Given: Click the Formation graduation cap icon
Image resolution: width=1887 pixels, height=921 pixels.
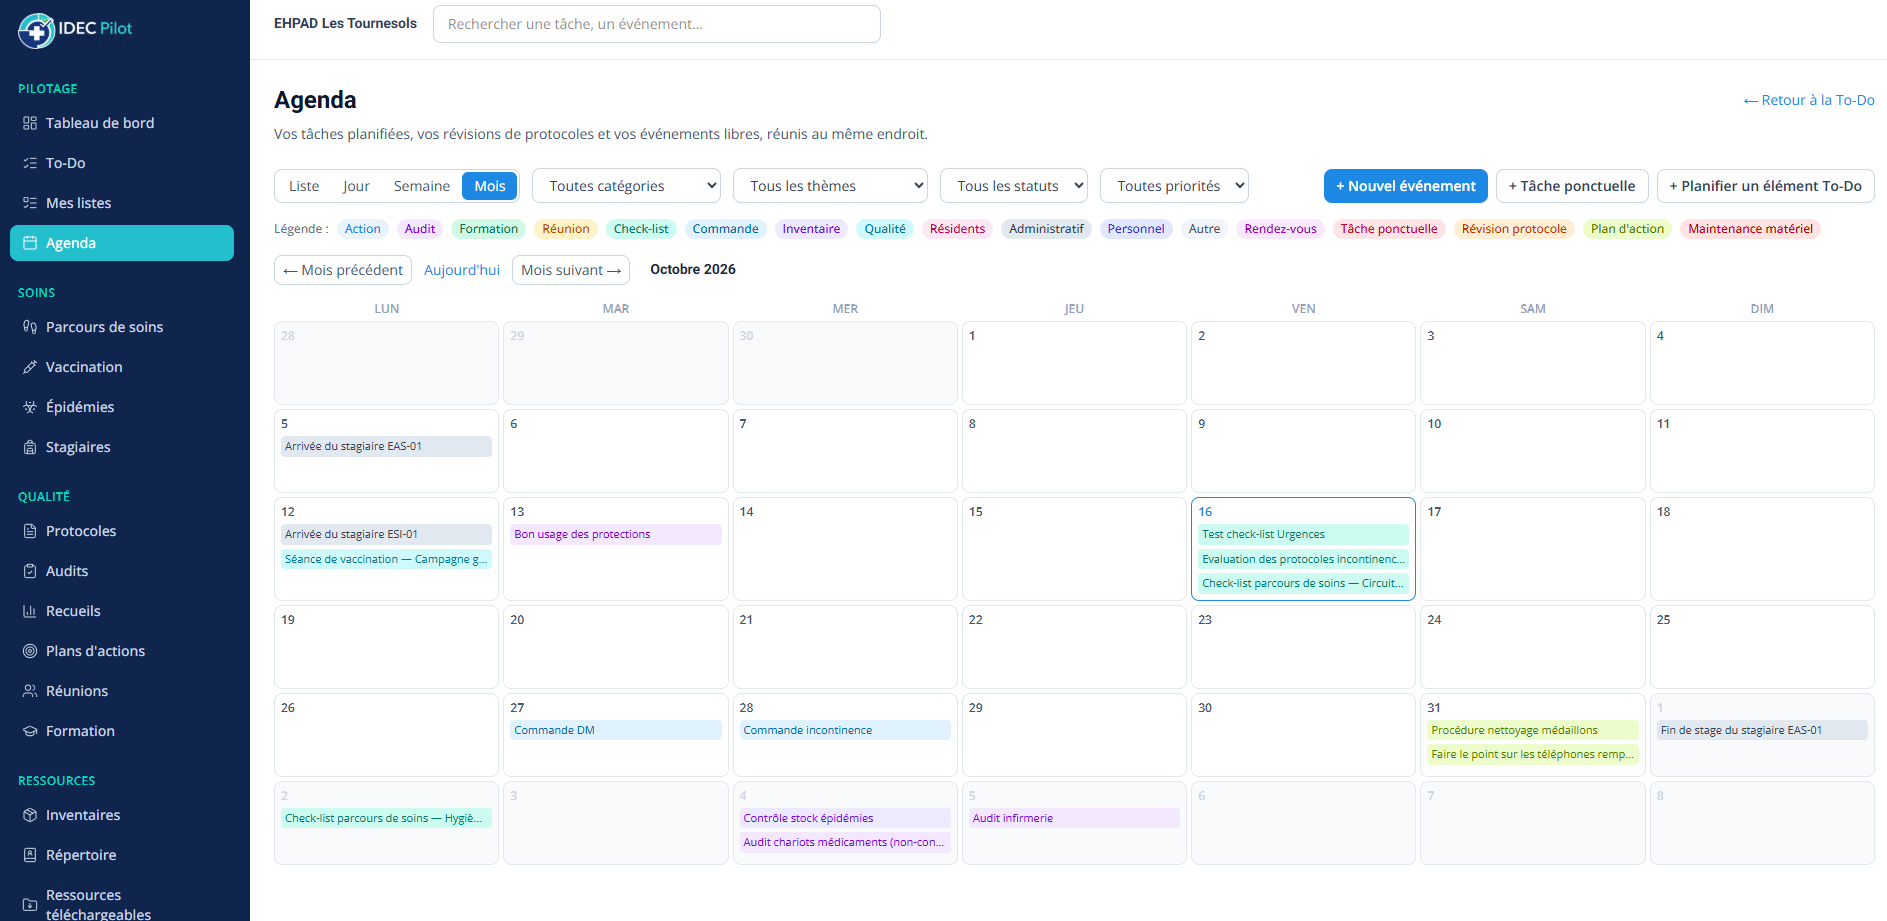Looking at the screenshot, I should pos(30,731).
